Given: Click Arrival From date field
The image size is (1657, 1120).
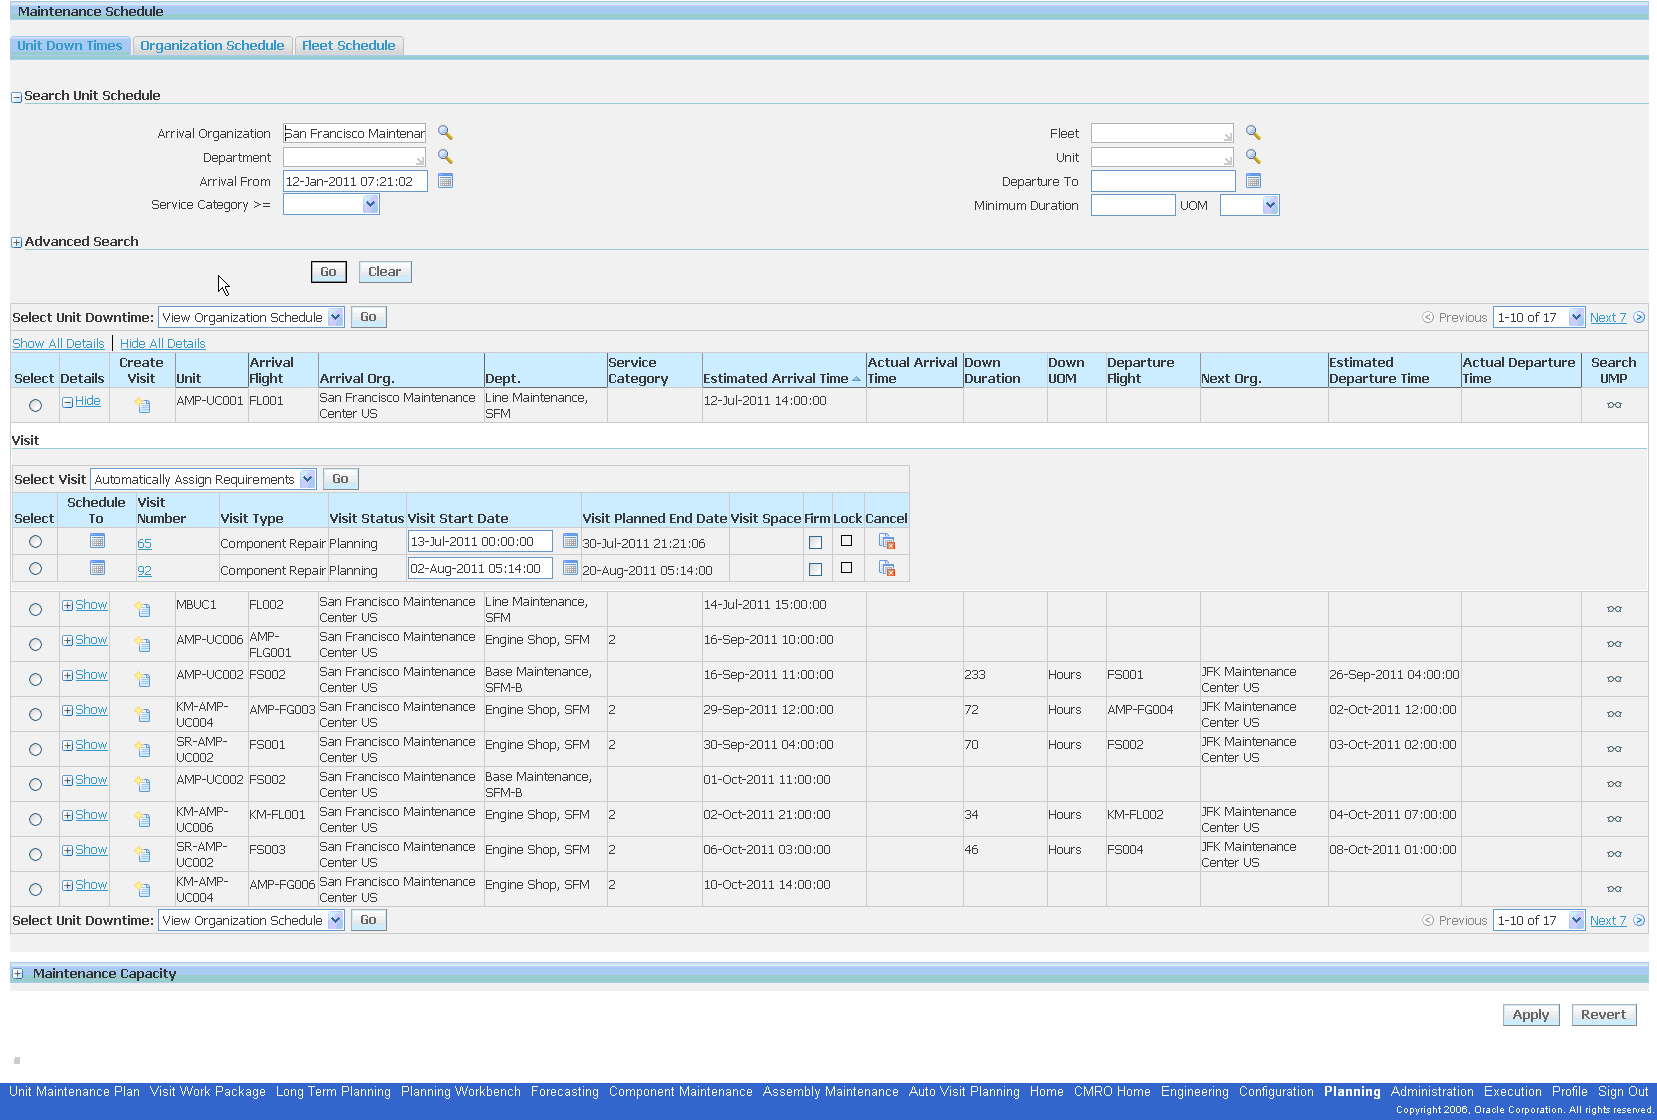Looking at the screenshot, I should [x=355, y=181].
